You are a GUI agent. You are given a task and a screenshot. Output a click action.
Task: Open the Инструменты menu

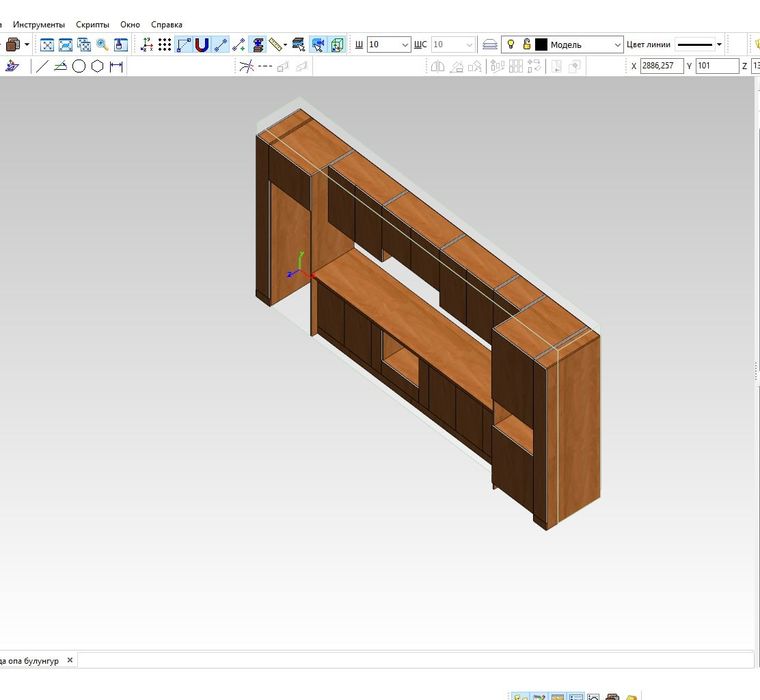point(39,24)
